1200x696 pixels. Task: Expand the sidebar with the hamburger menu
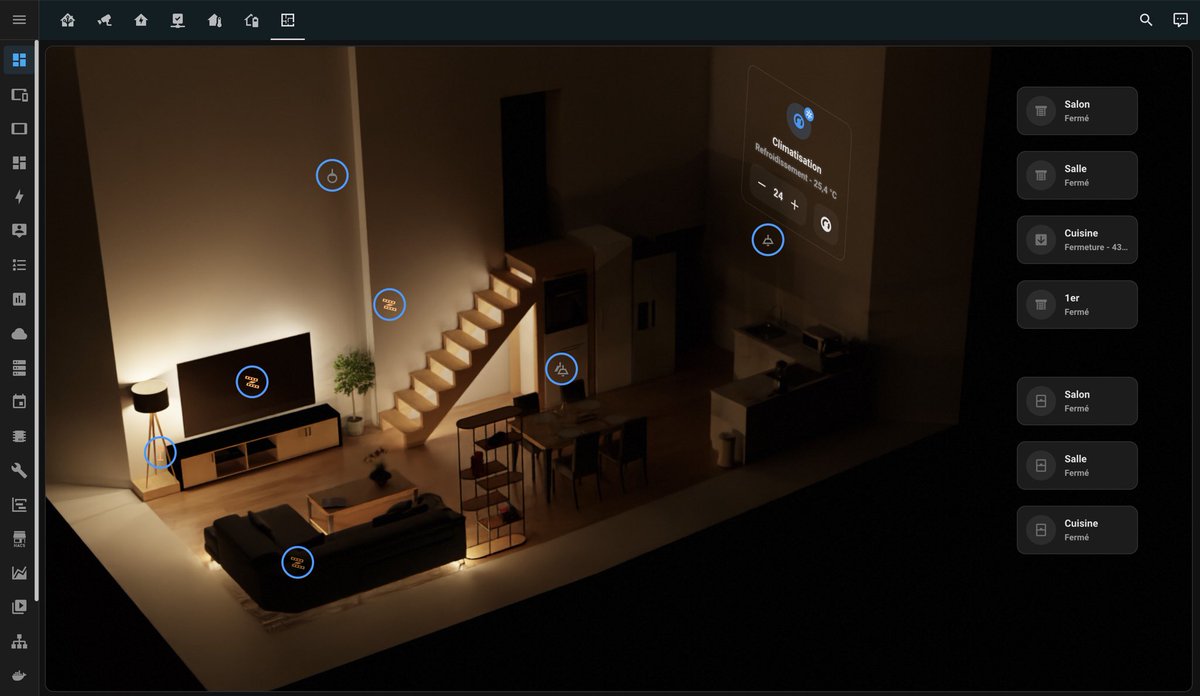tap(18, 19)
